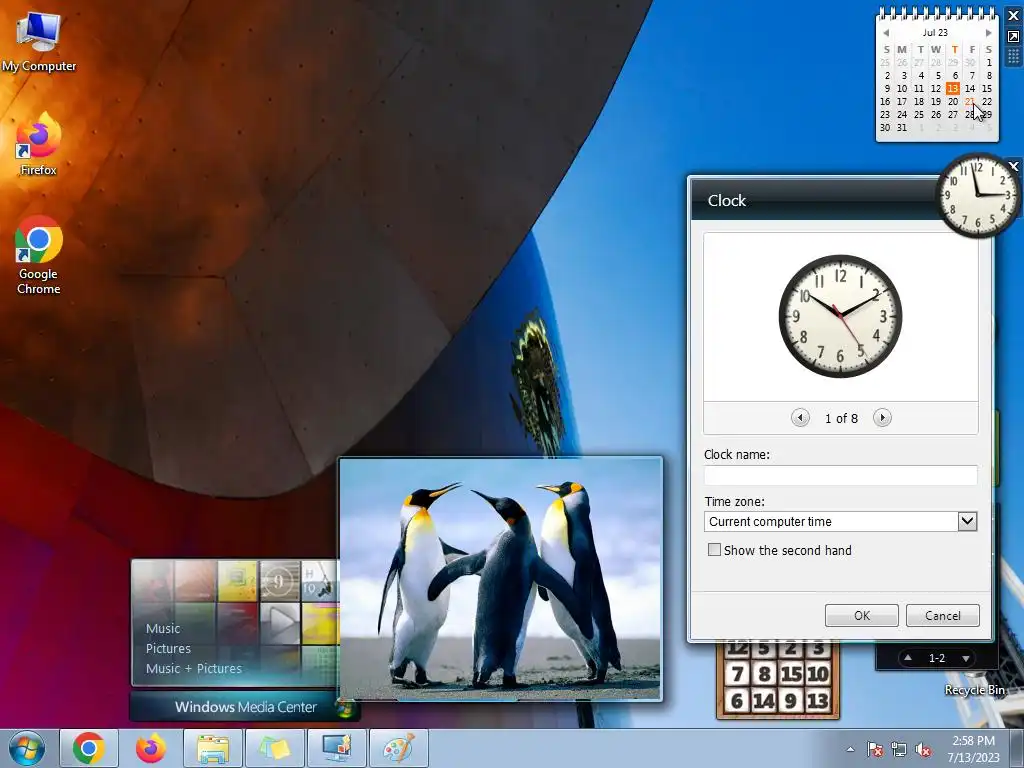The image size is (1024, 768).
Task: Launch Firefox from the taskbar
Action: tap(151, 748)
